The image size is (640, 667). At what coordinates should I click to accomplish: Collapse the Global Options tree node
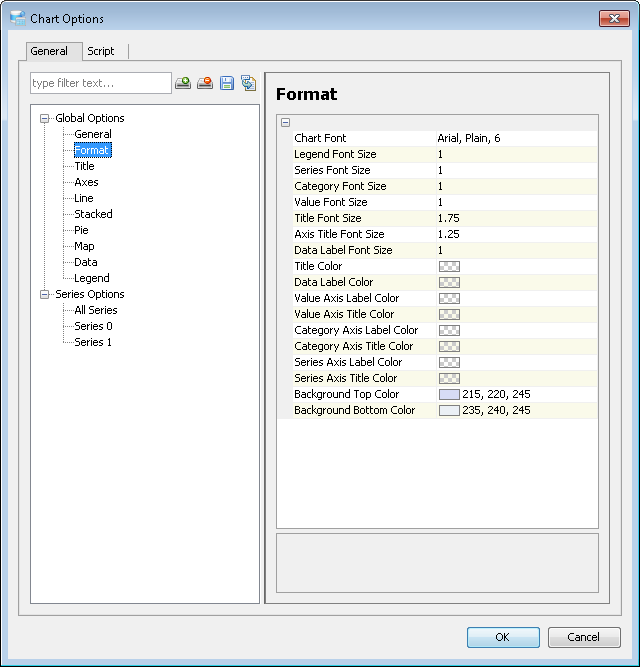tap(44, 118)
